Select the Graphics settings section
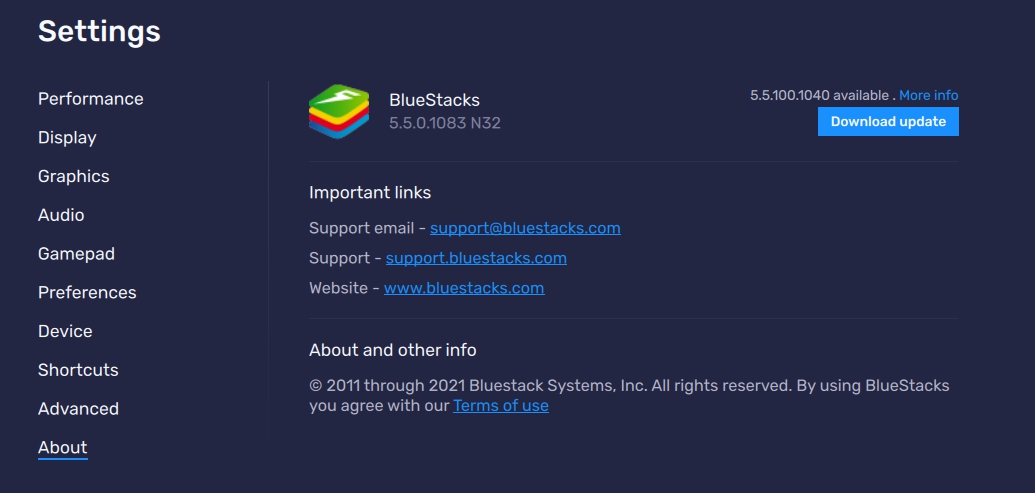Viewport: 1035px width, 493px height. [x=74, y=176]
